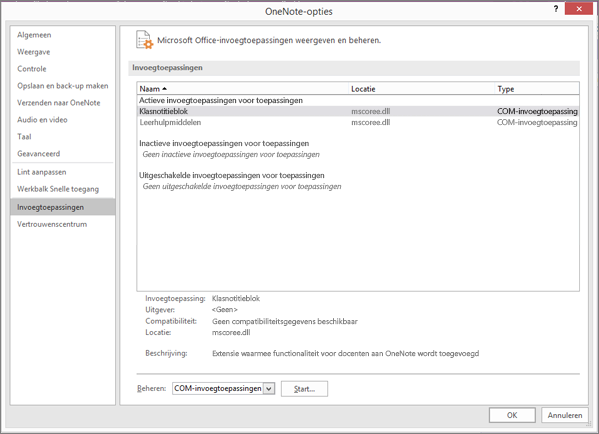Open Werkbalk Snelle toegang settings

tap(58, 189)
